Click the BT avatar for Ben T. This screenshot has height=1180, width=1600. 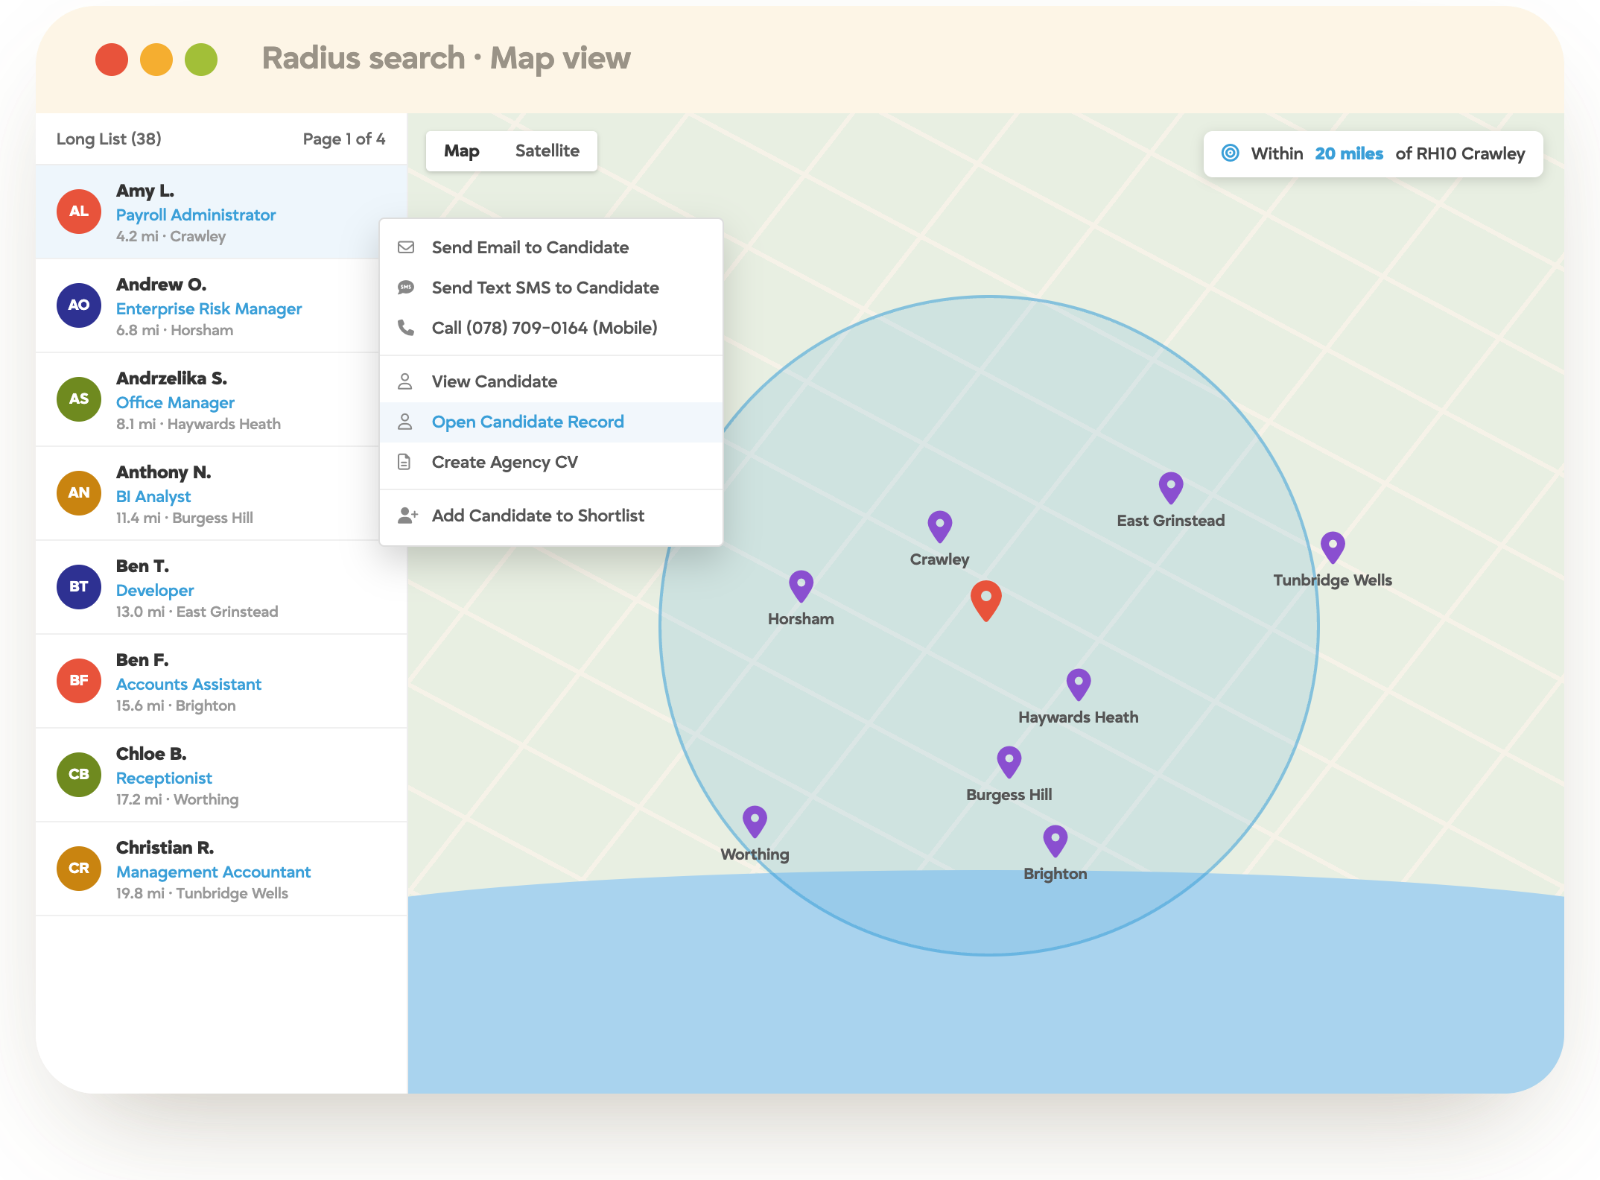(79, 587)
